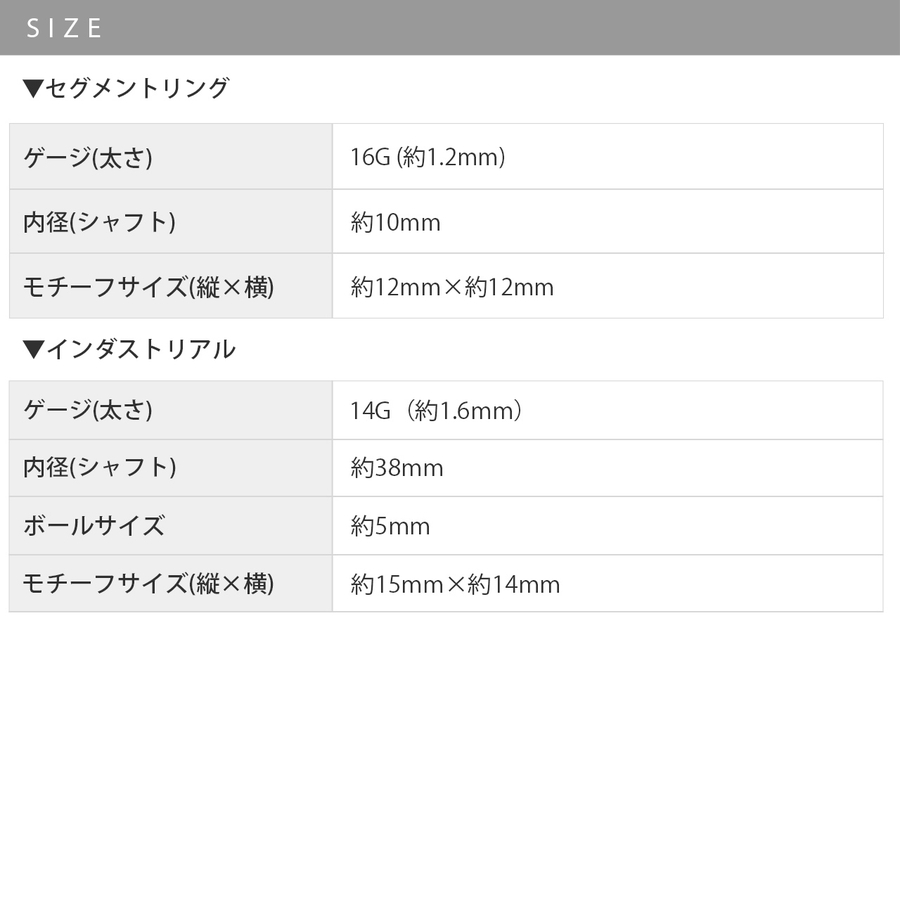Click ゲージ(太さ) label in industrial table
Viewport: 900px width, 900px height.
pyautogui.click(x=88, y=410)
